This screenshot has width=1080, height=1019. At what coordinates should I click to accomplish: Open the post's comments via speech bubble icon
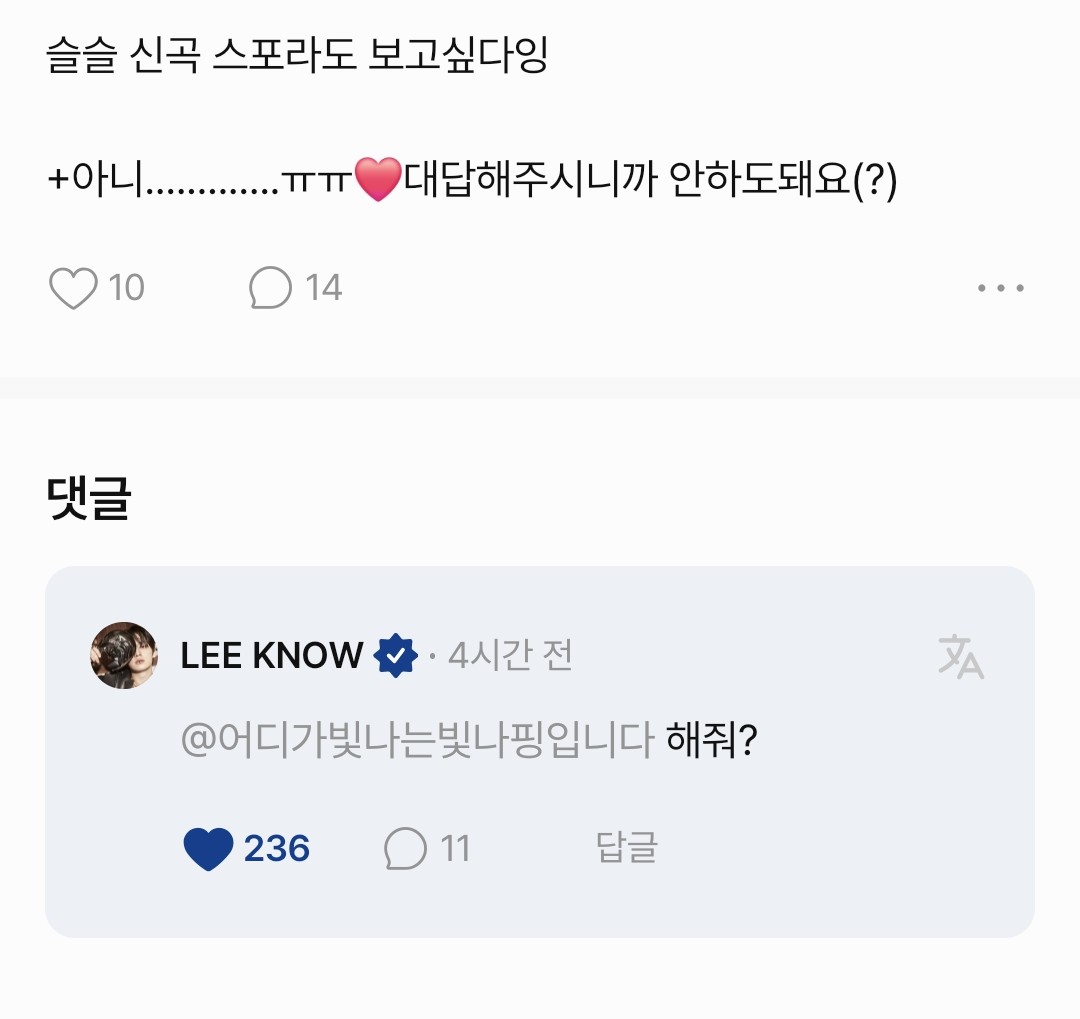coord(270,289)
